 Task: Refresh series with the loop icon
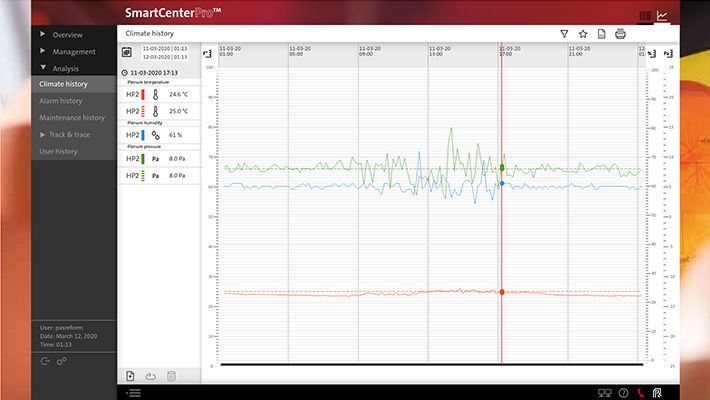pyautogui.click(x=150, y=376)
